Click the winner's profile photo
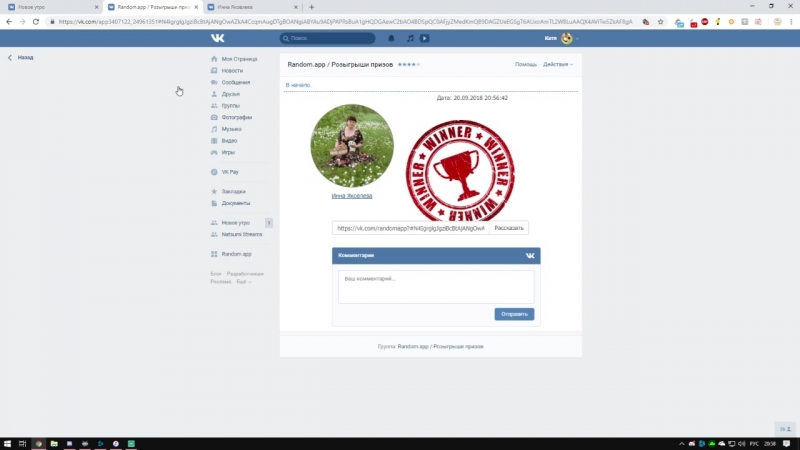The image size is (800, 450). [352, 146]
